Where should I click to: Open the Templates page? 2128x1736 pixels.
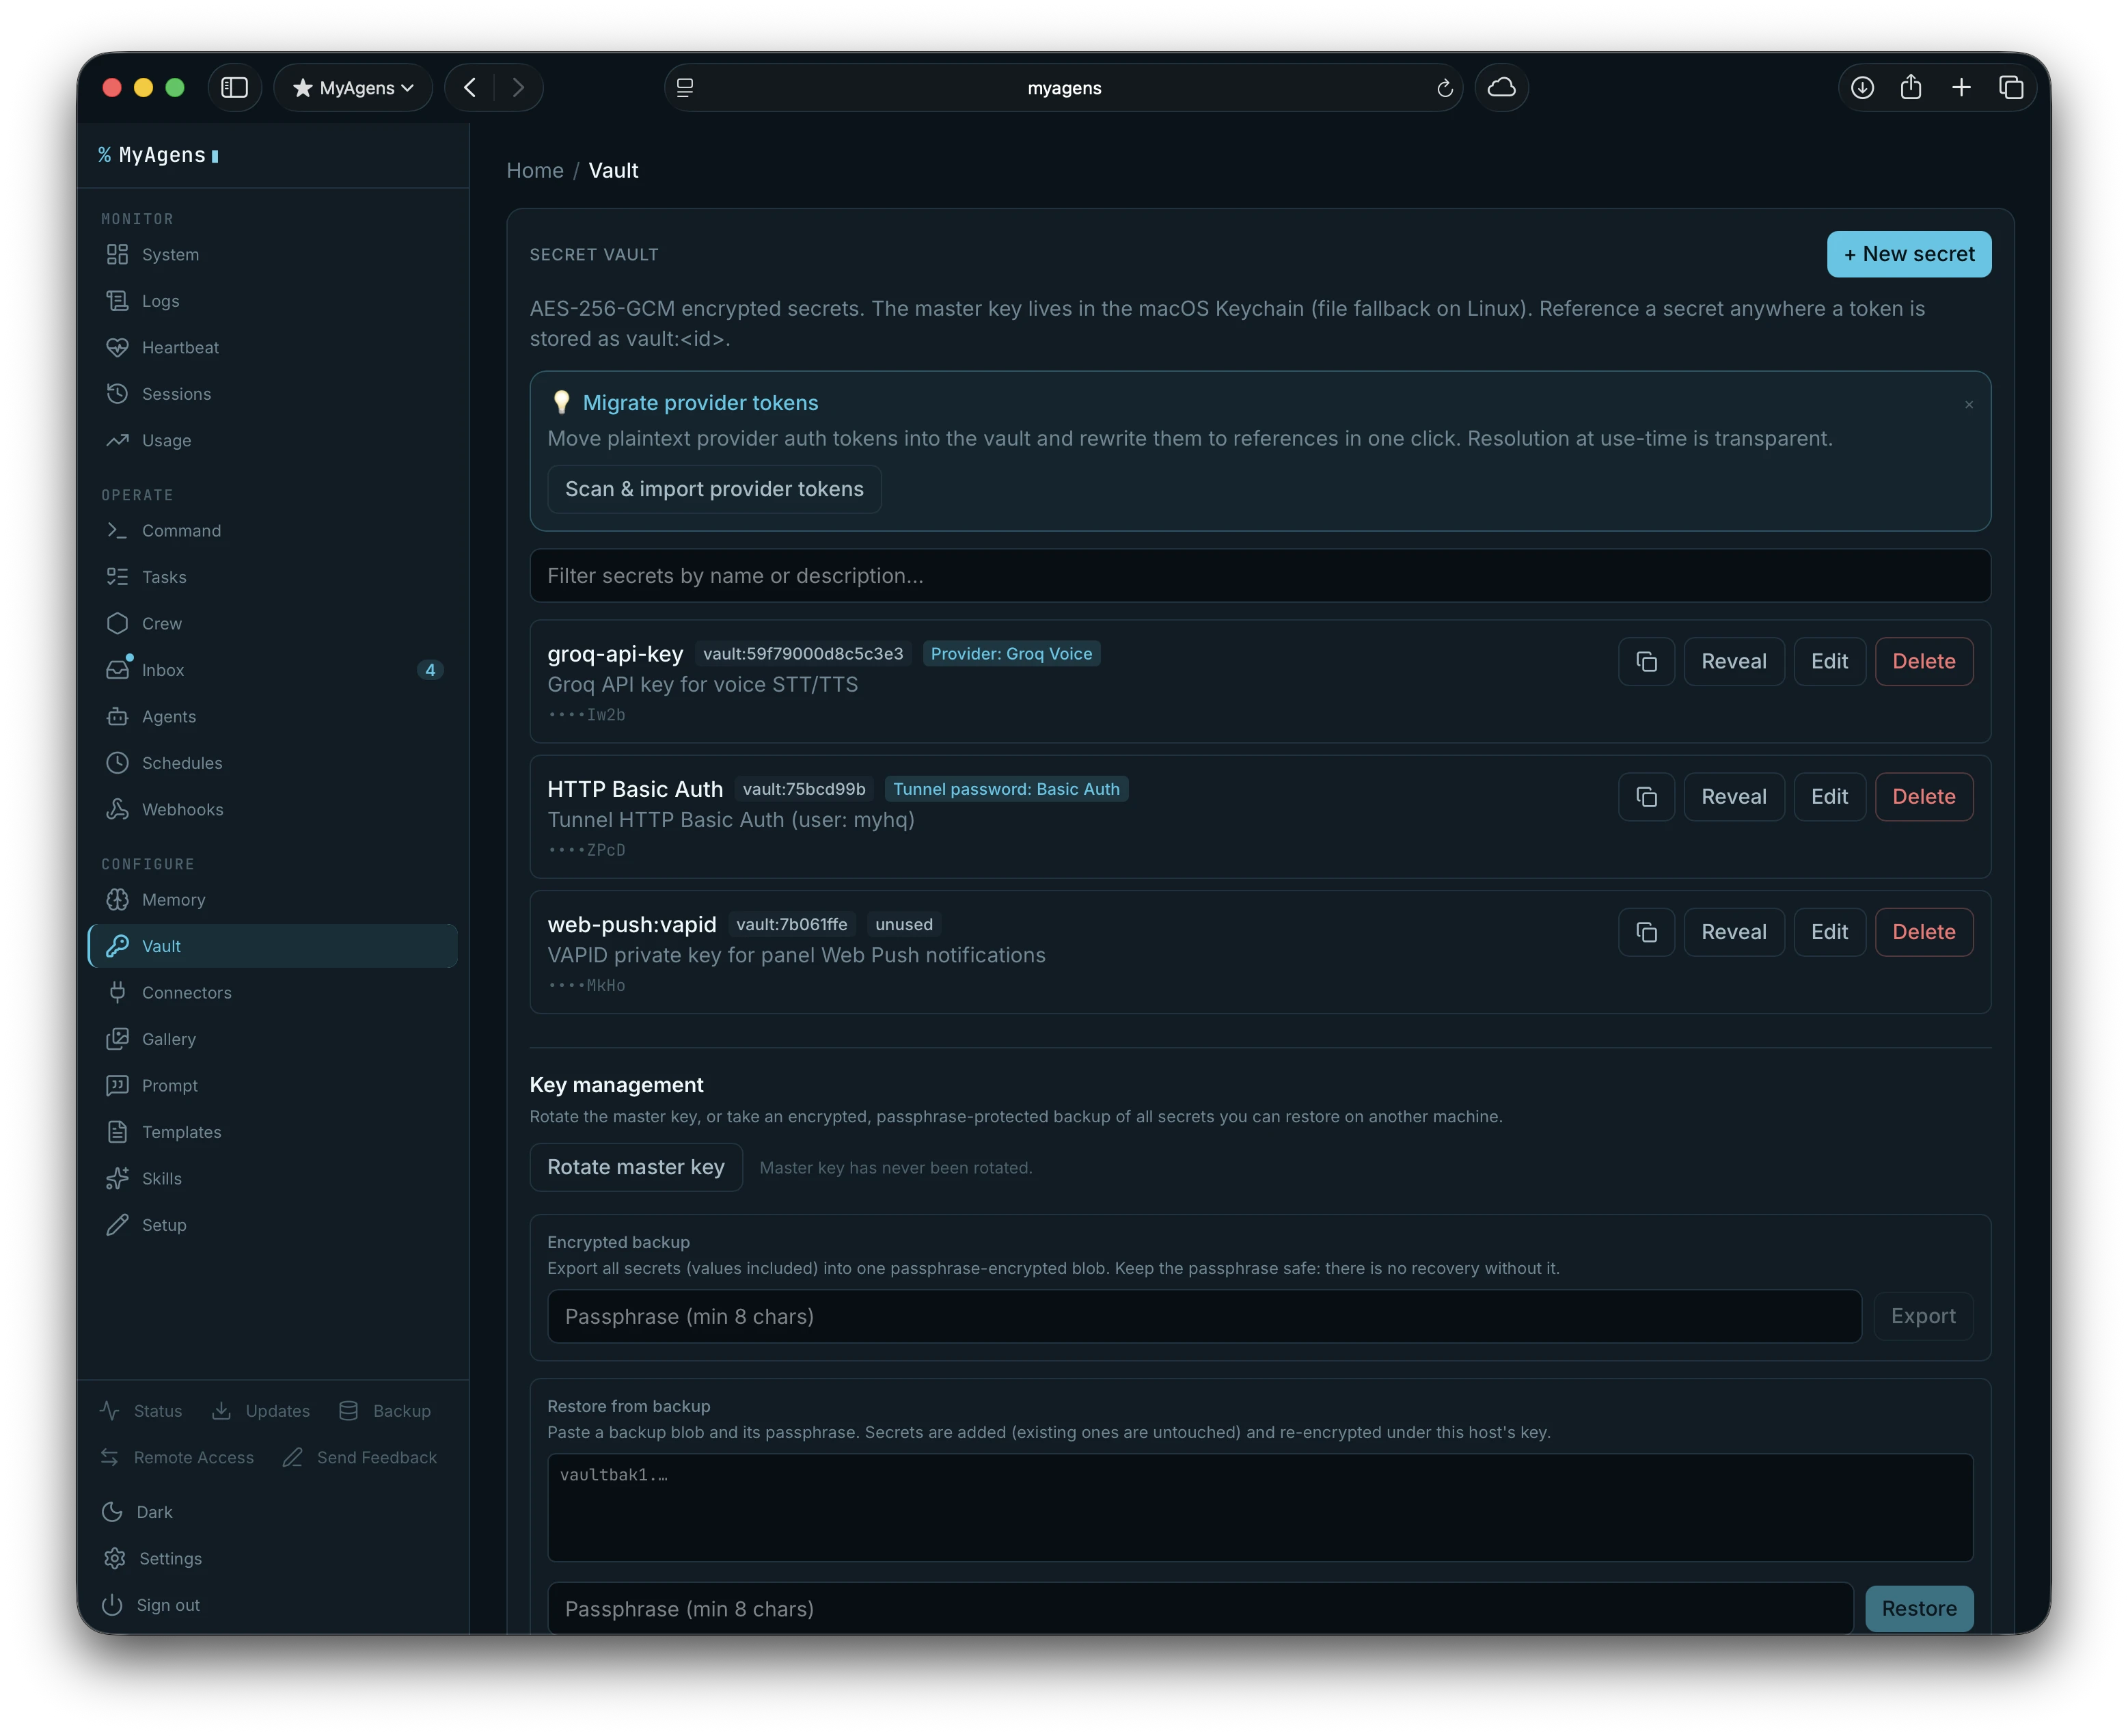[272, 1132]
